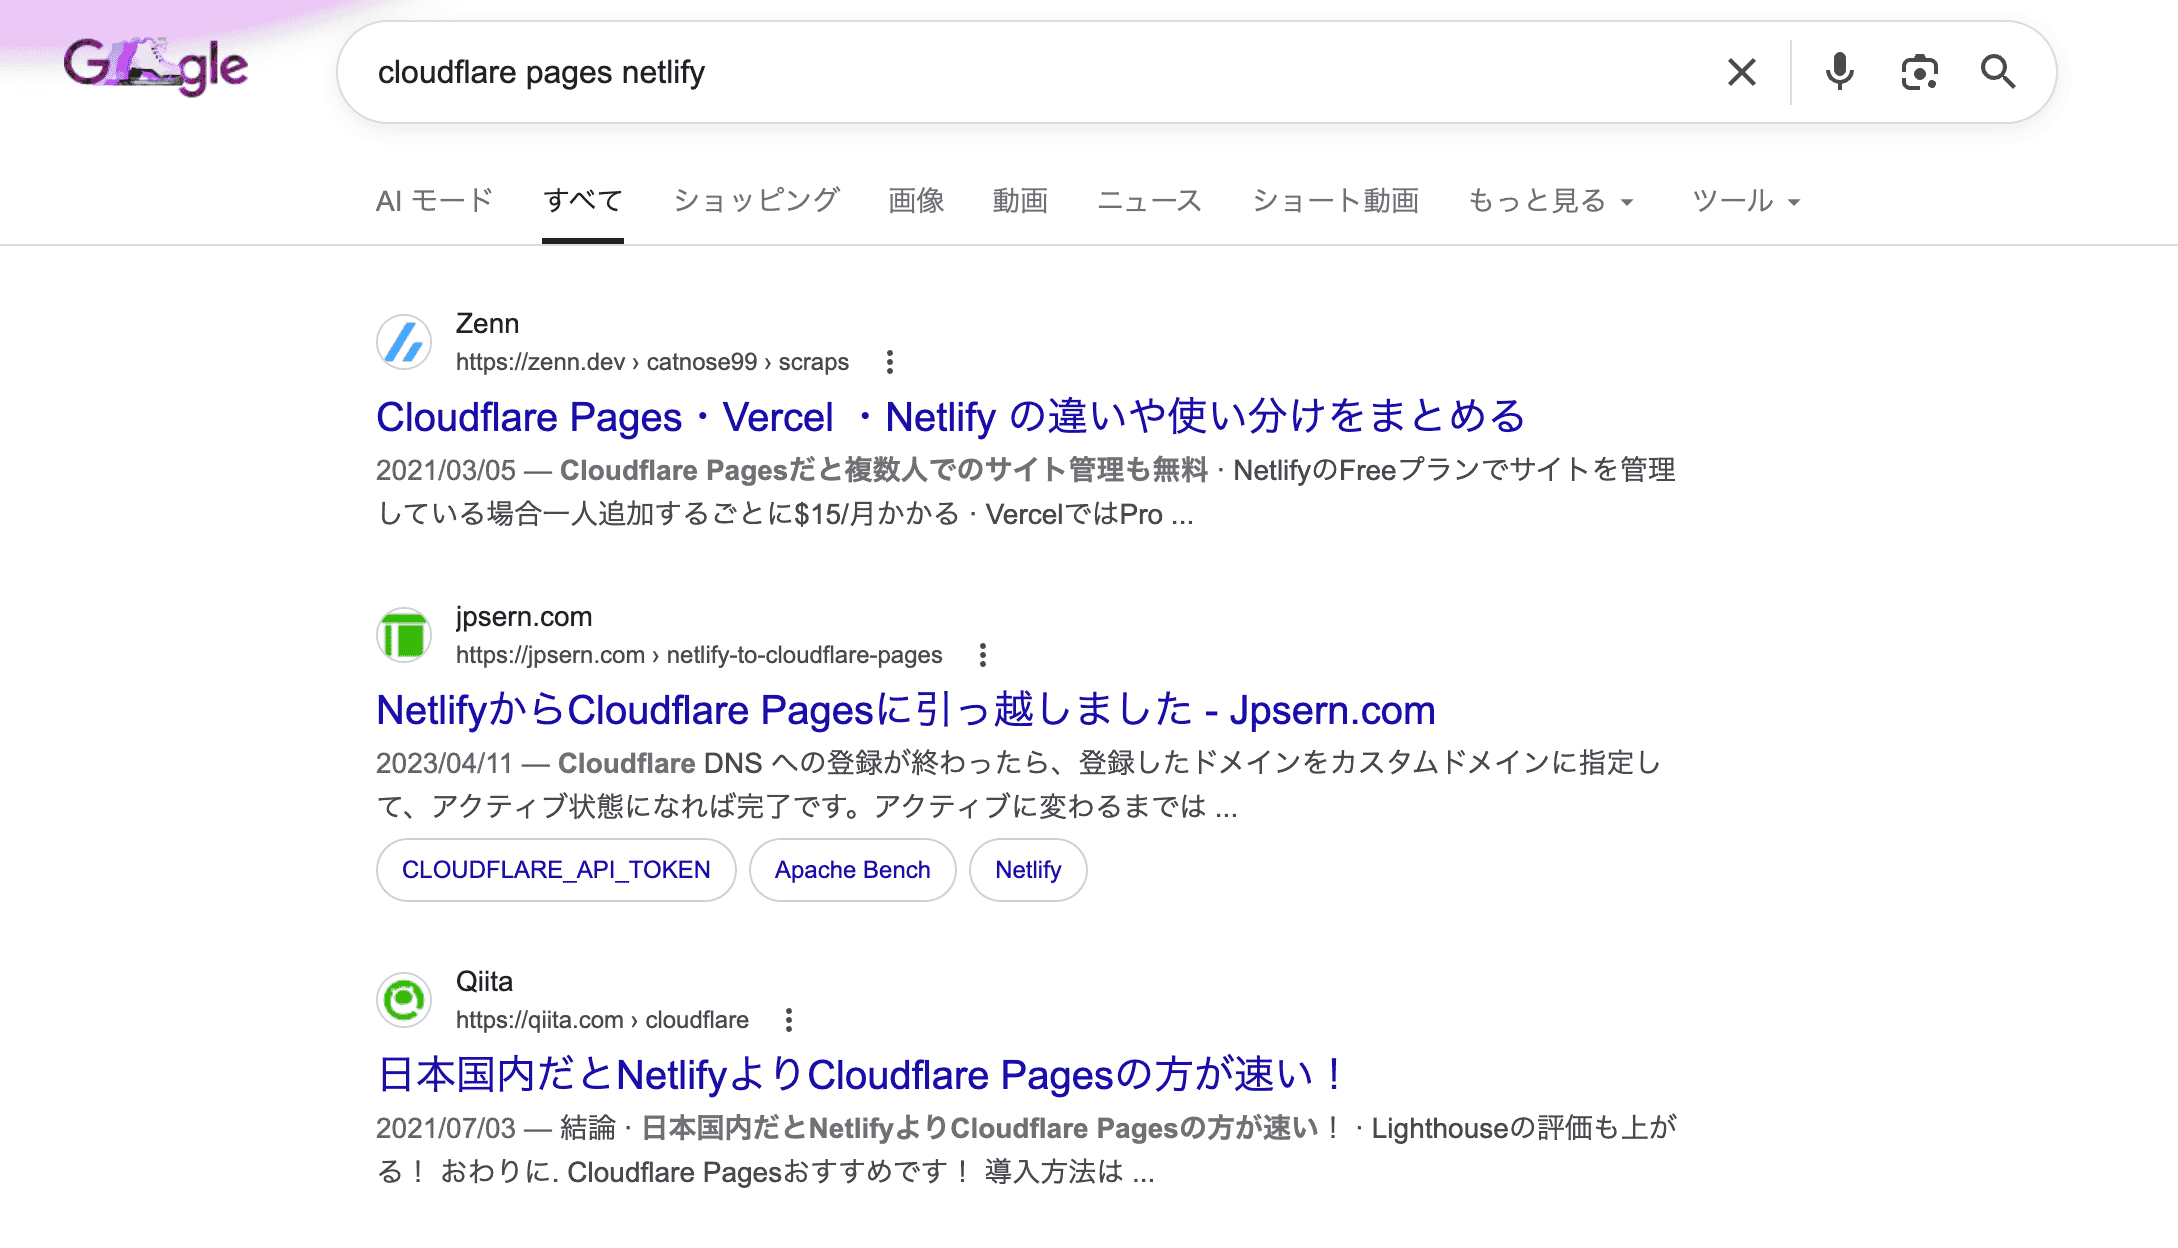
Task: Expand the もっと見る dropdown
Action: [x=1550, y=200]
